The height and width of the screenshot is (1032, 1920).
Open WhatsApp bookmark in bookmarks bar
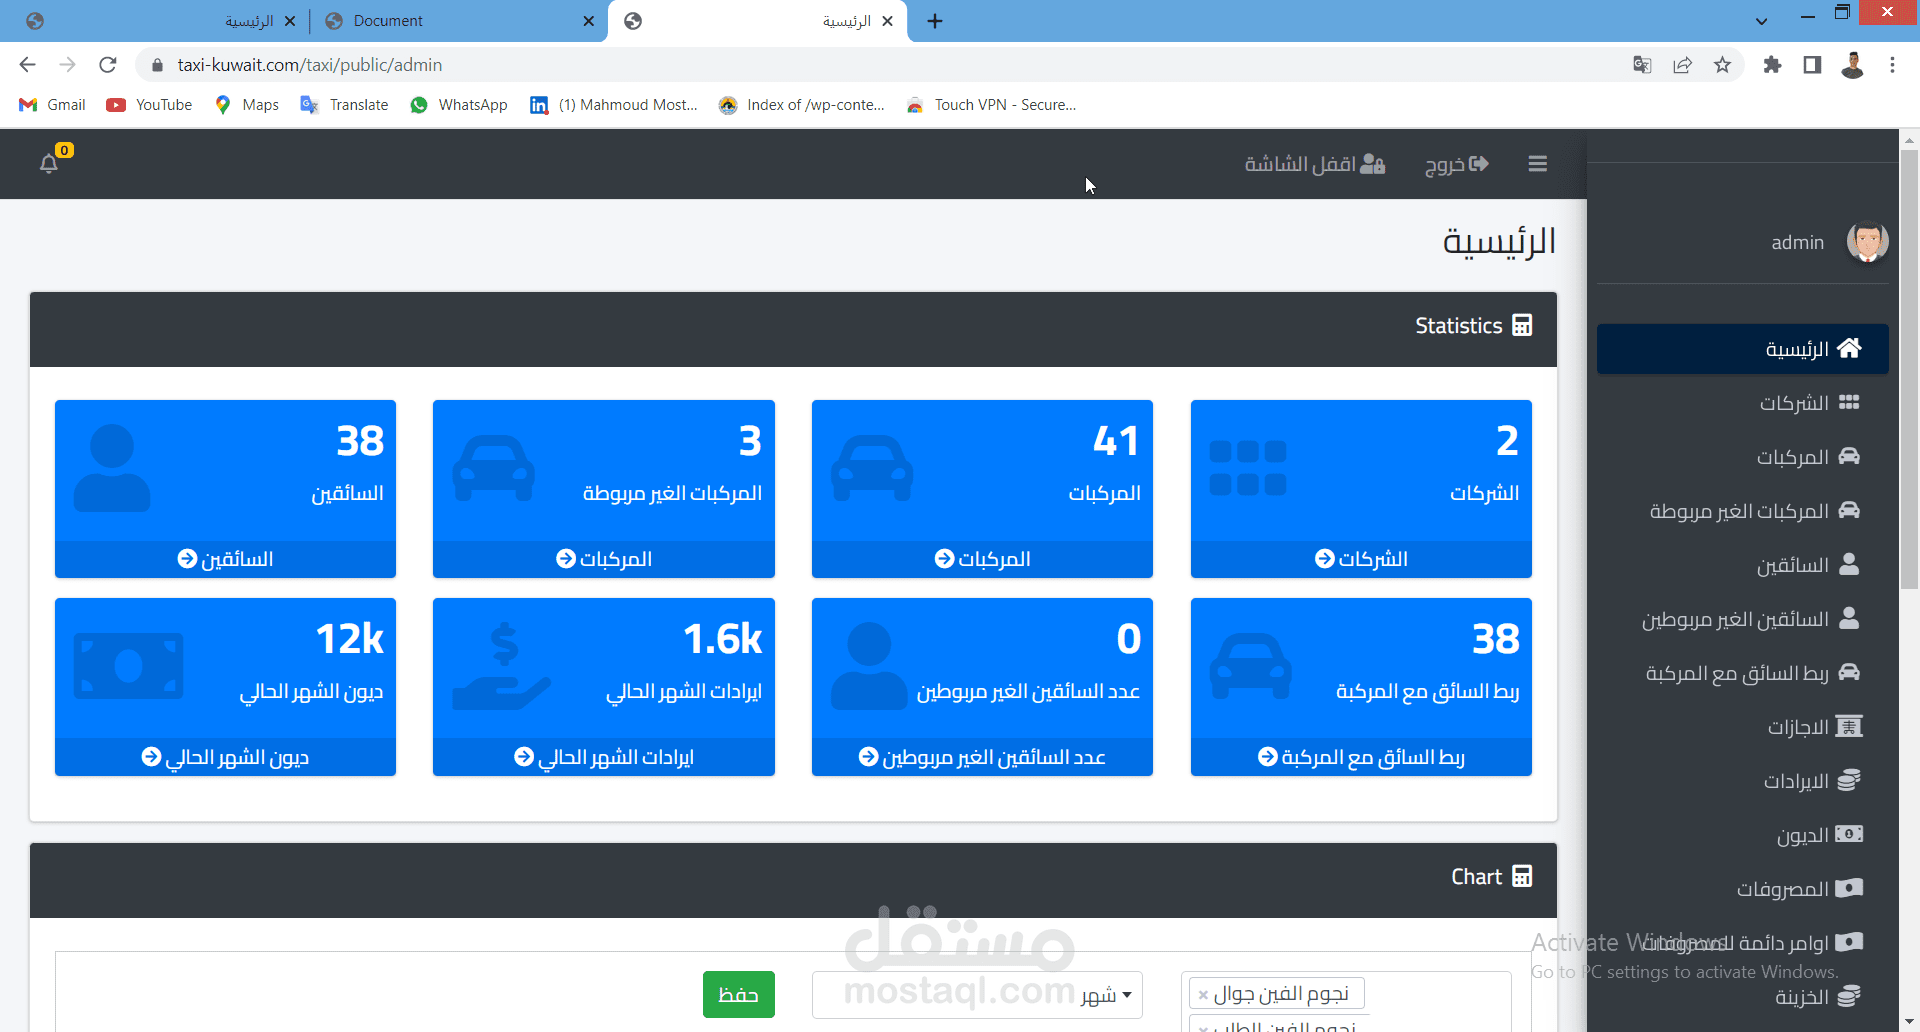[459, 104]
